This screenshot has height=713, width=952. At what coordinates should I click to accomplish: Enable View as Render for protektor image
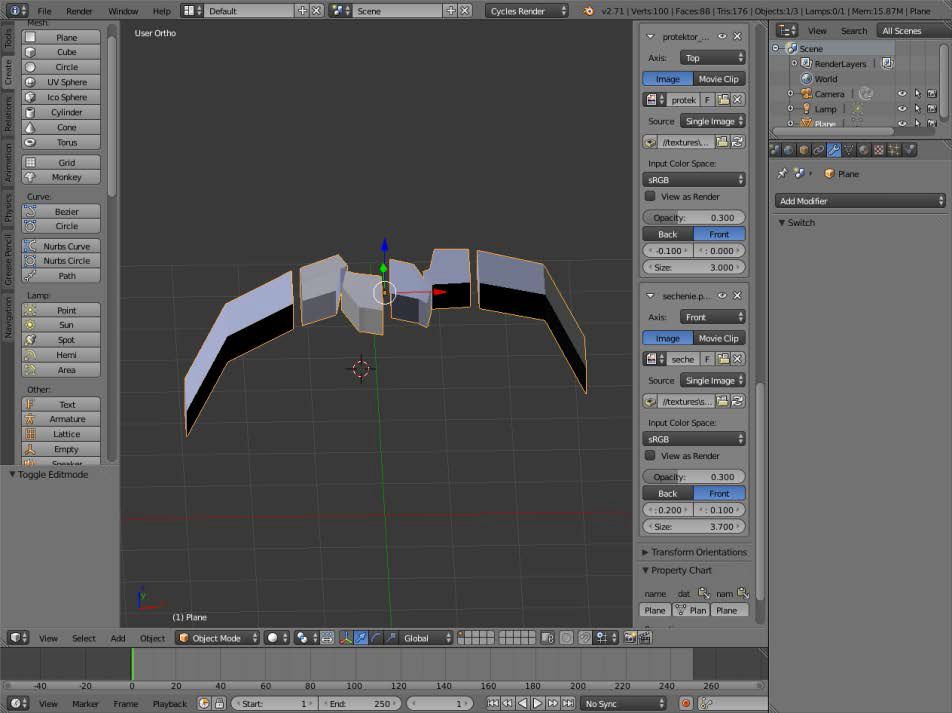[650, 196]
